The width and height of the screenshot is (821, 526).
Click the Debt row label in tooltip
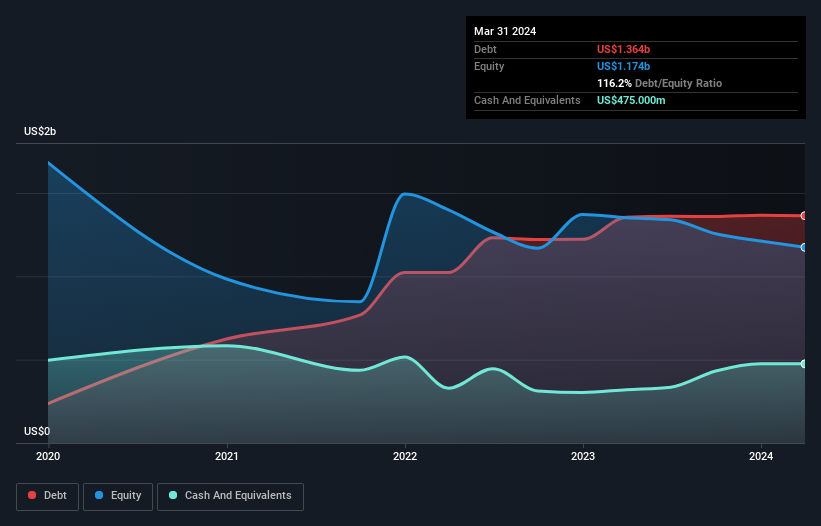tap(485, 49)
